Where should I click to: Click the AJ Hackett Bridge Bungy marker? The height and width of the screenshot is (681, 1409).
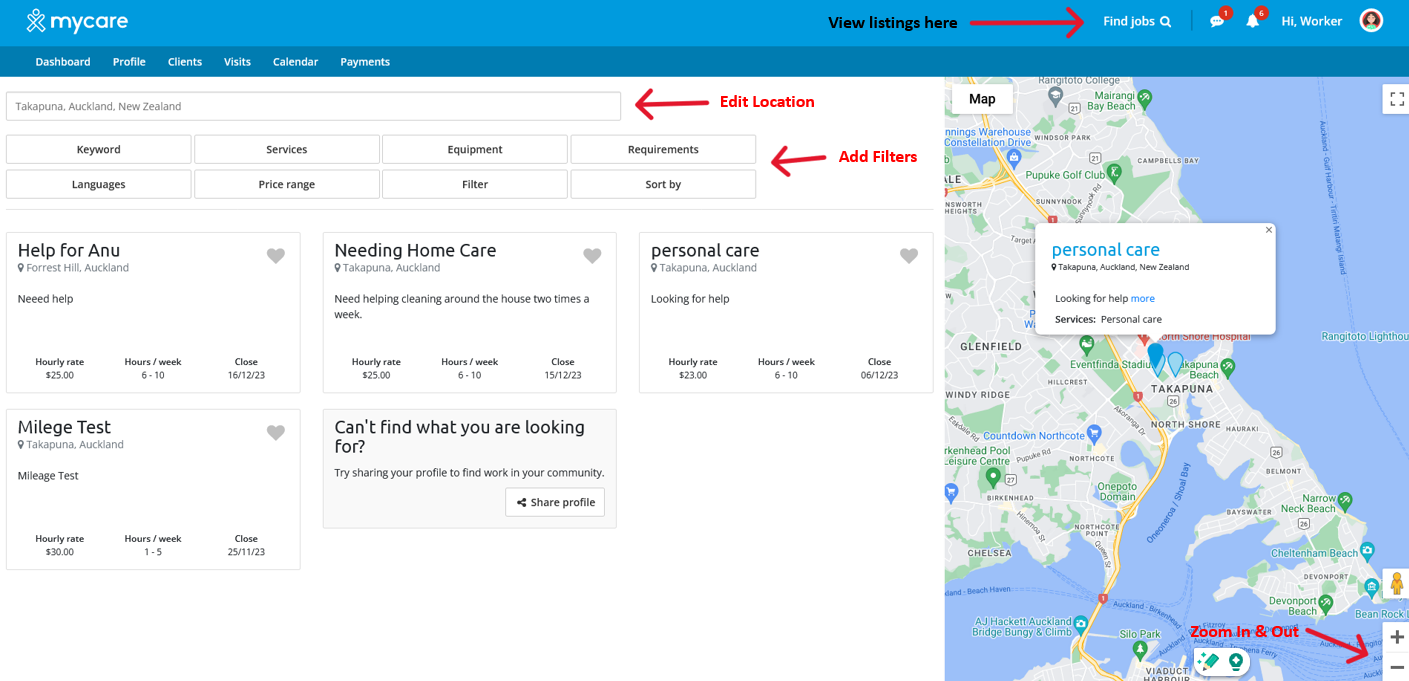pyautogui.click(x=1081, y=625)
